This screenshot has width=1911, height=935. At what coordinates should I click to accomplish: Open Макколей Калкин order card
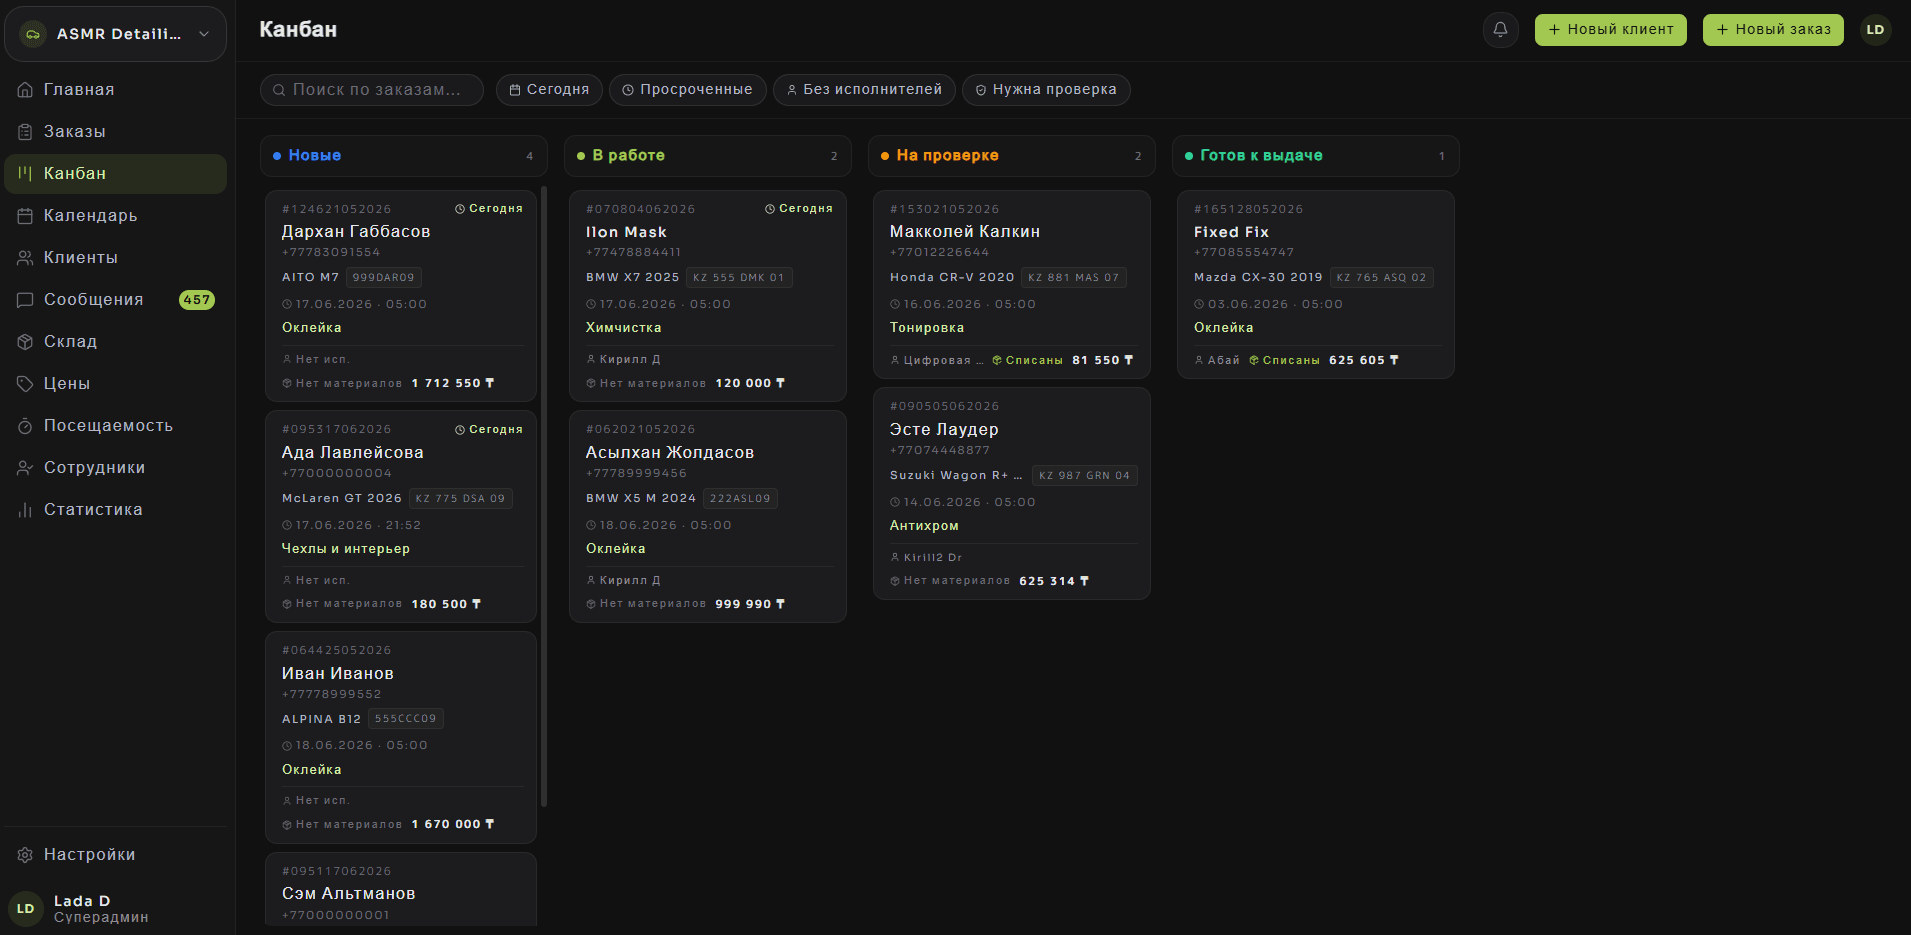pos(1012,285)
